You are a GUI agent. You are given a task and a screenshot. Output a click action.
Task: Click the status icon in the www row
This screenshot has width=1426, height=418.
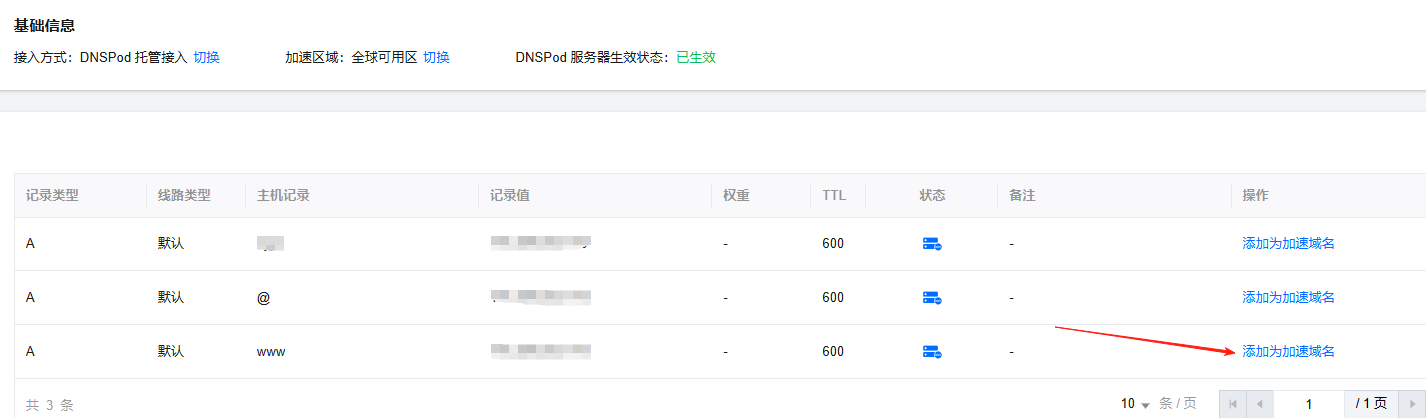pyautogui.click(x=932, y=352)
